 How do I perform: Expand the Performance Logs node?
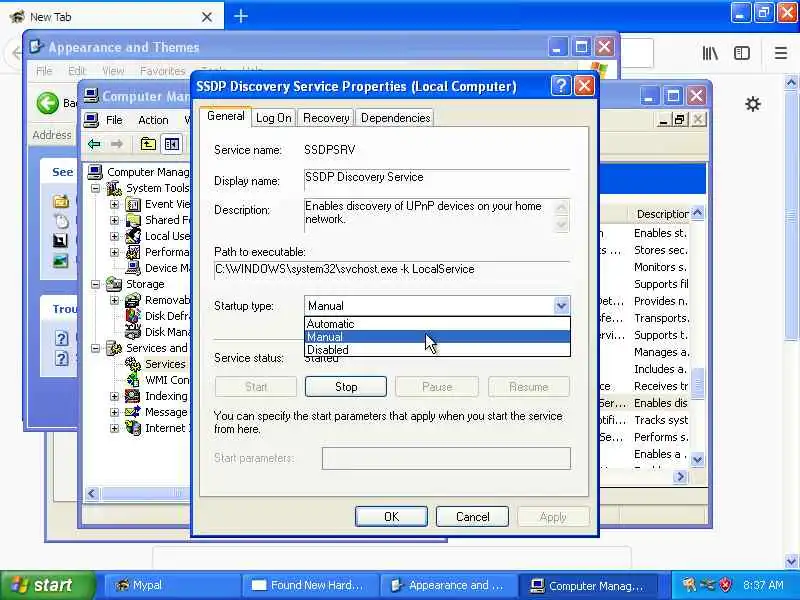click(x=114, y=252)
